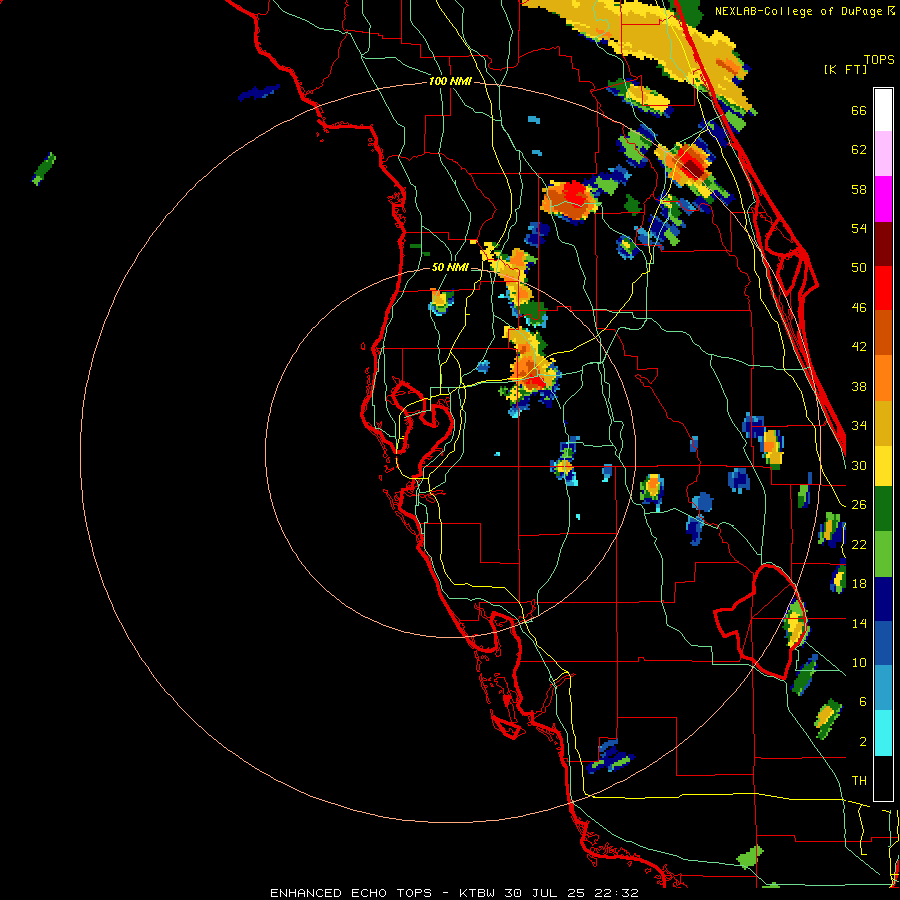
Task: Click the 10 label on the legend
Action: [859, 662]
